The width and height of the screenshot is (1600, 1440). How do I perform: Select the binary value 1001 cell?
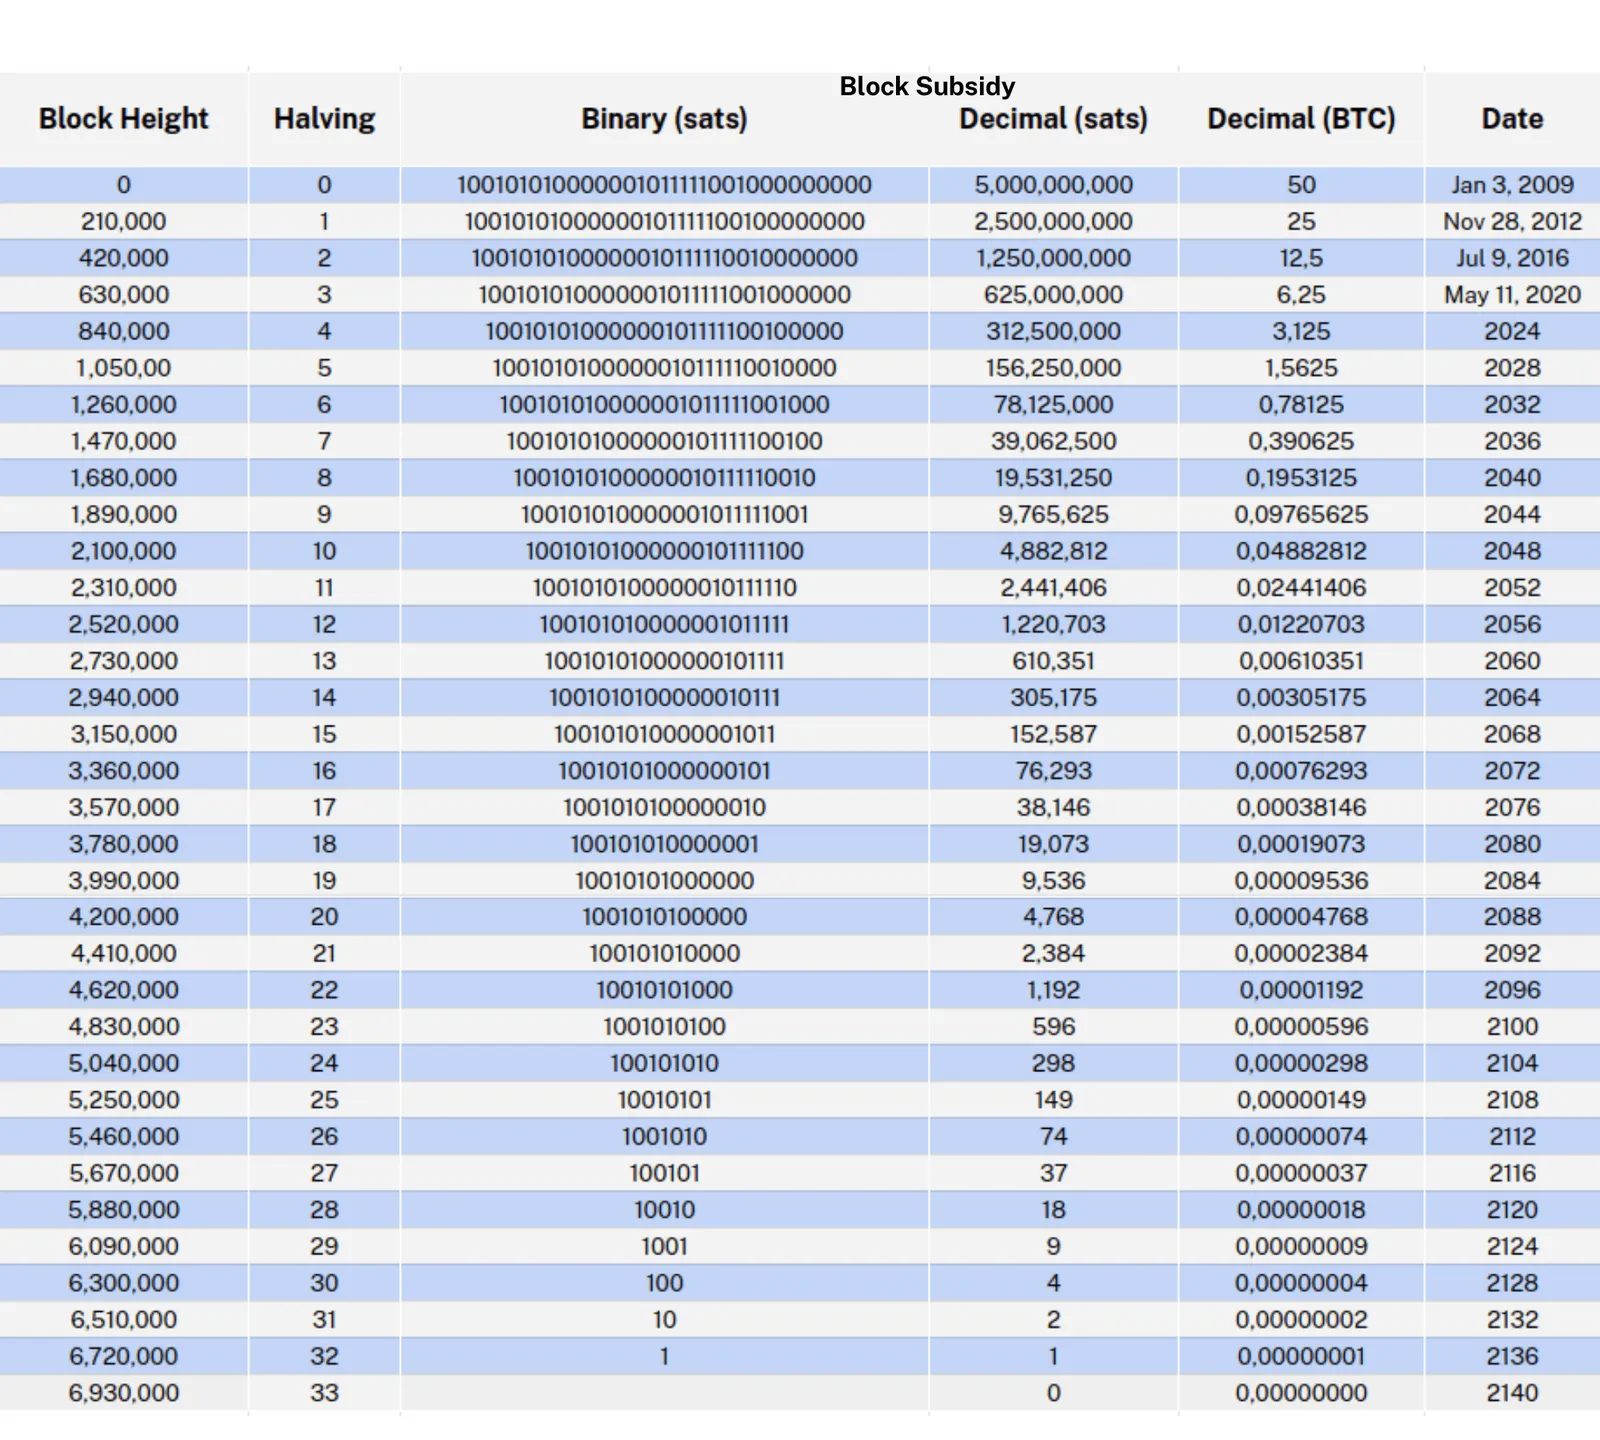(x=664, y=1247)
